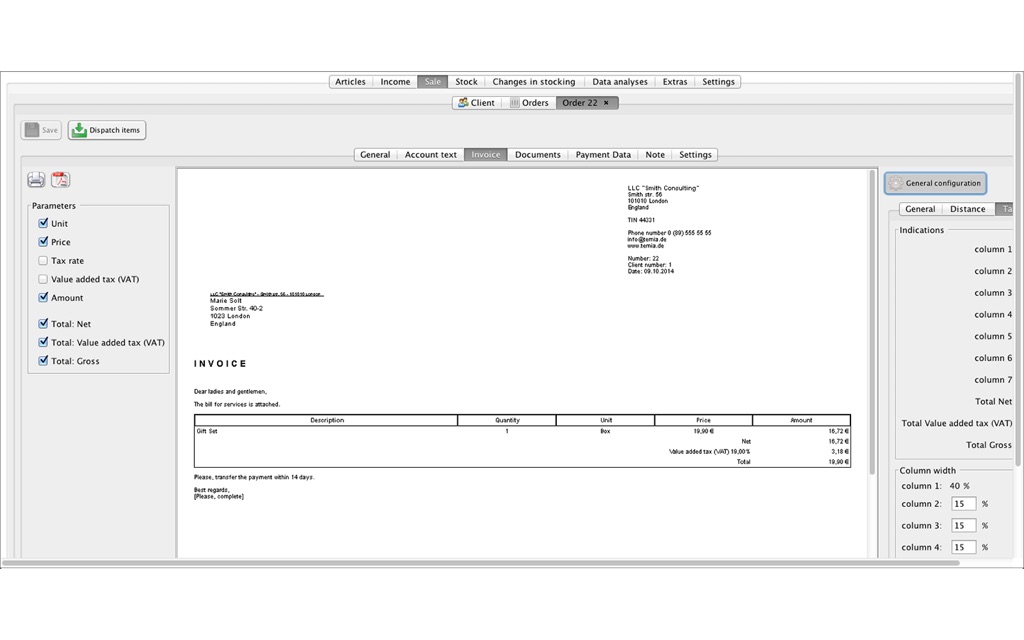1024x640 pixels.
Task: Export invoice as PDF icon
Action: [x=61, y=180]
